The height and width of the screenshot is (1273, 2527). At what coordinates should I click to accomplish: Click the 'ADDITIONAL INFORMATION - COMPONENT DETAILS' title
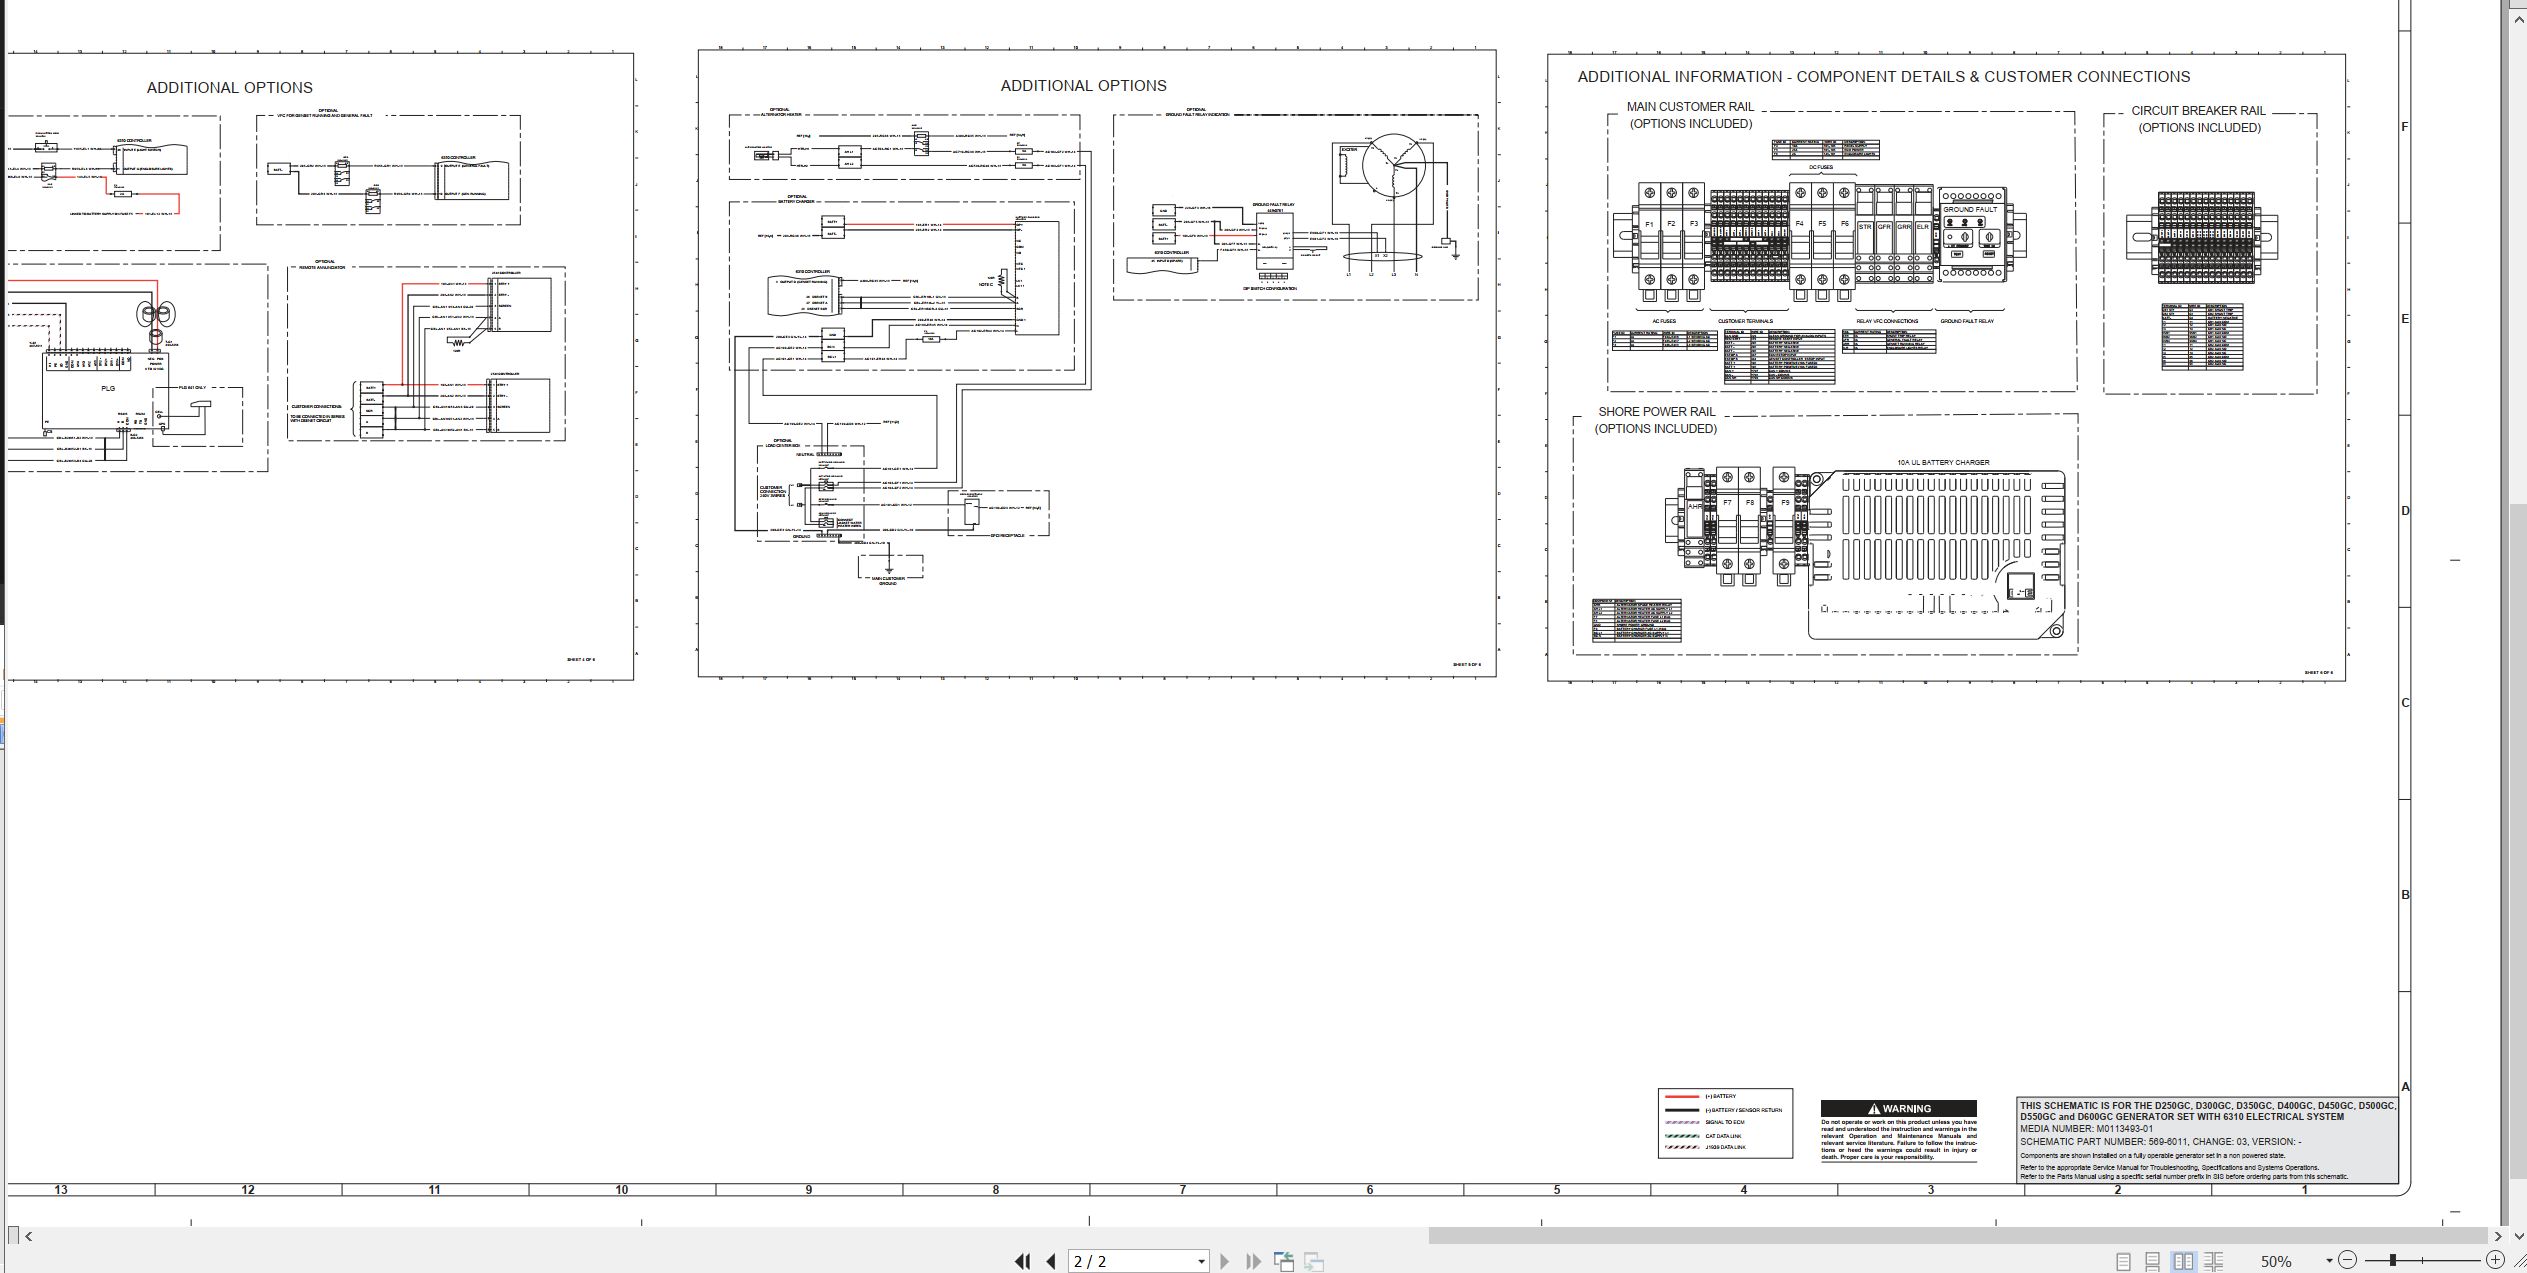pos(1883,77)
